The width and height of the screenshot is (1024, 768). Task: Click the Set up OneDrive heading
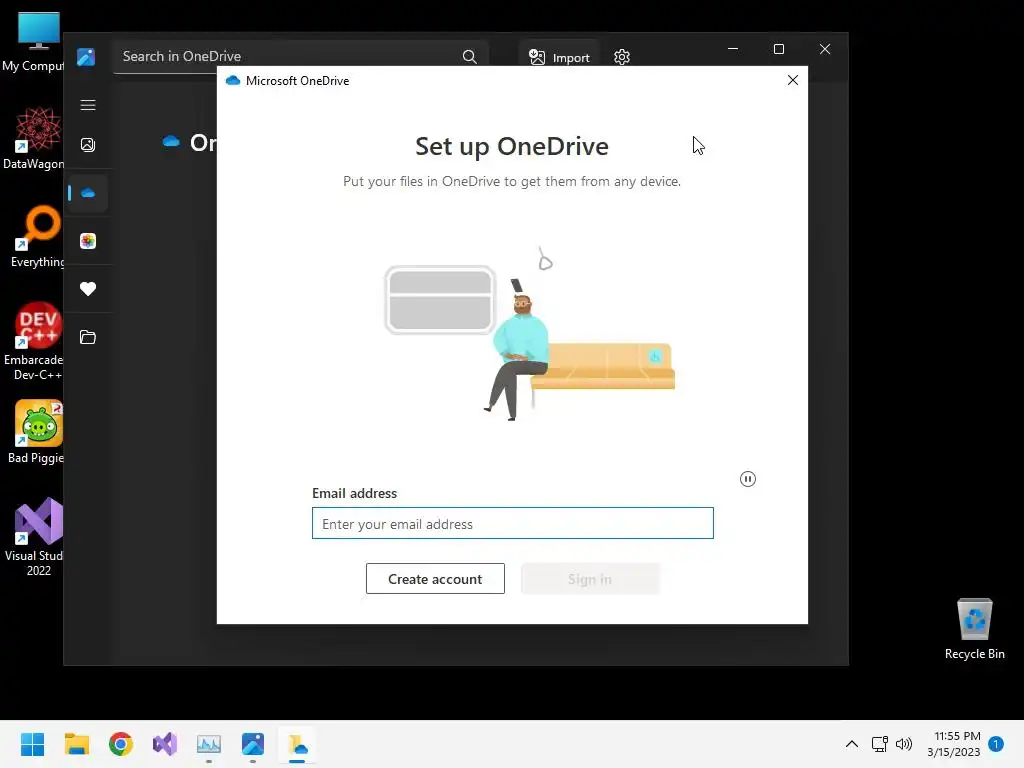512,146
